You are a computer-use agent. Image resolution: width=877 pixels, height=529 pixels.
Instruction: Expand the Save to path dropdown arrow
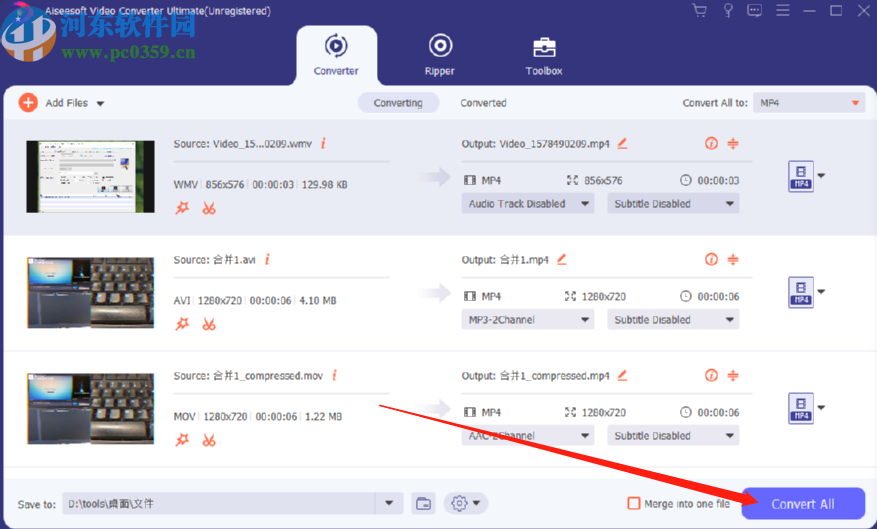click(389, 503)
